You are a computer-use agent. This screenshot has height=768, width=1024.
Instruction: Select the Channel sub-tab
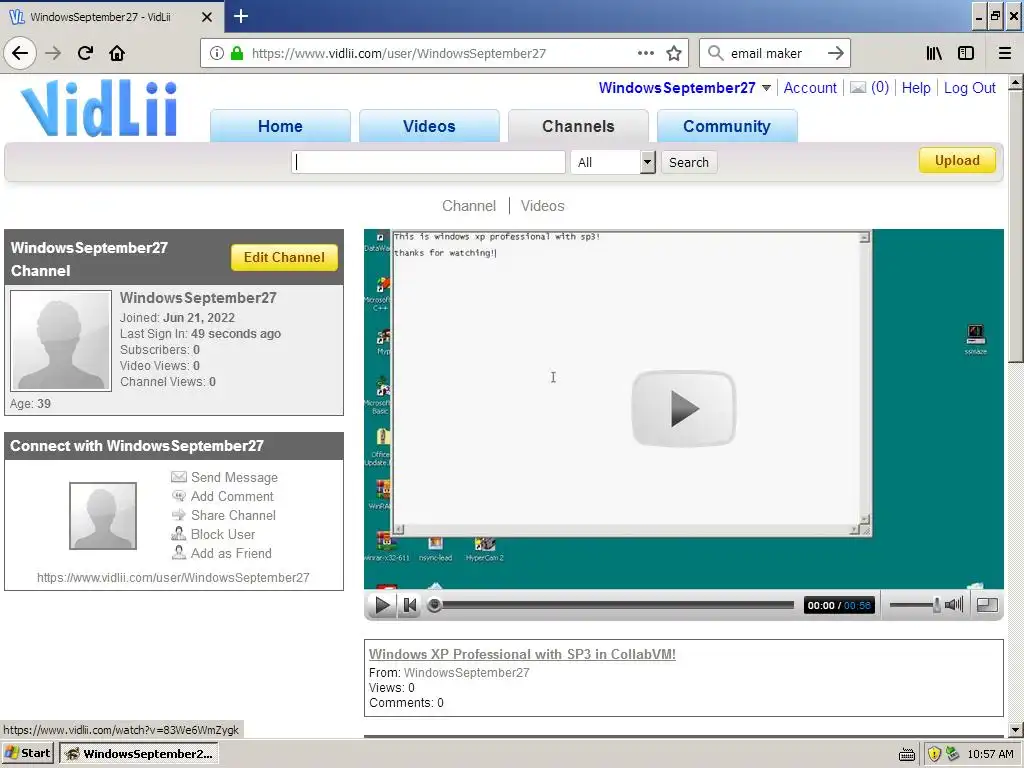point(469,206)
